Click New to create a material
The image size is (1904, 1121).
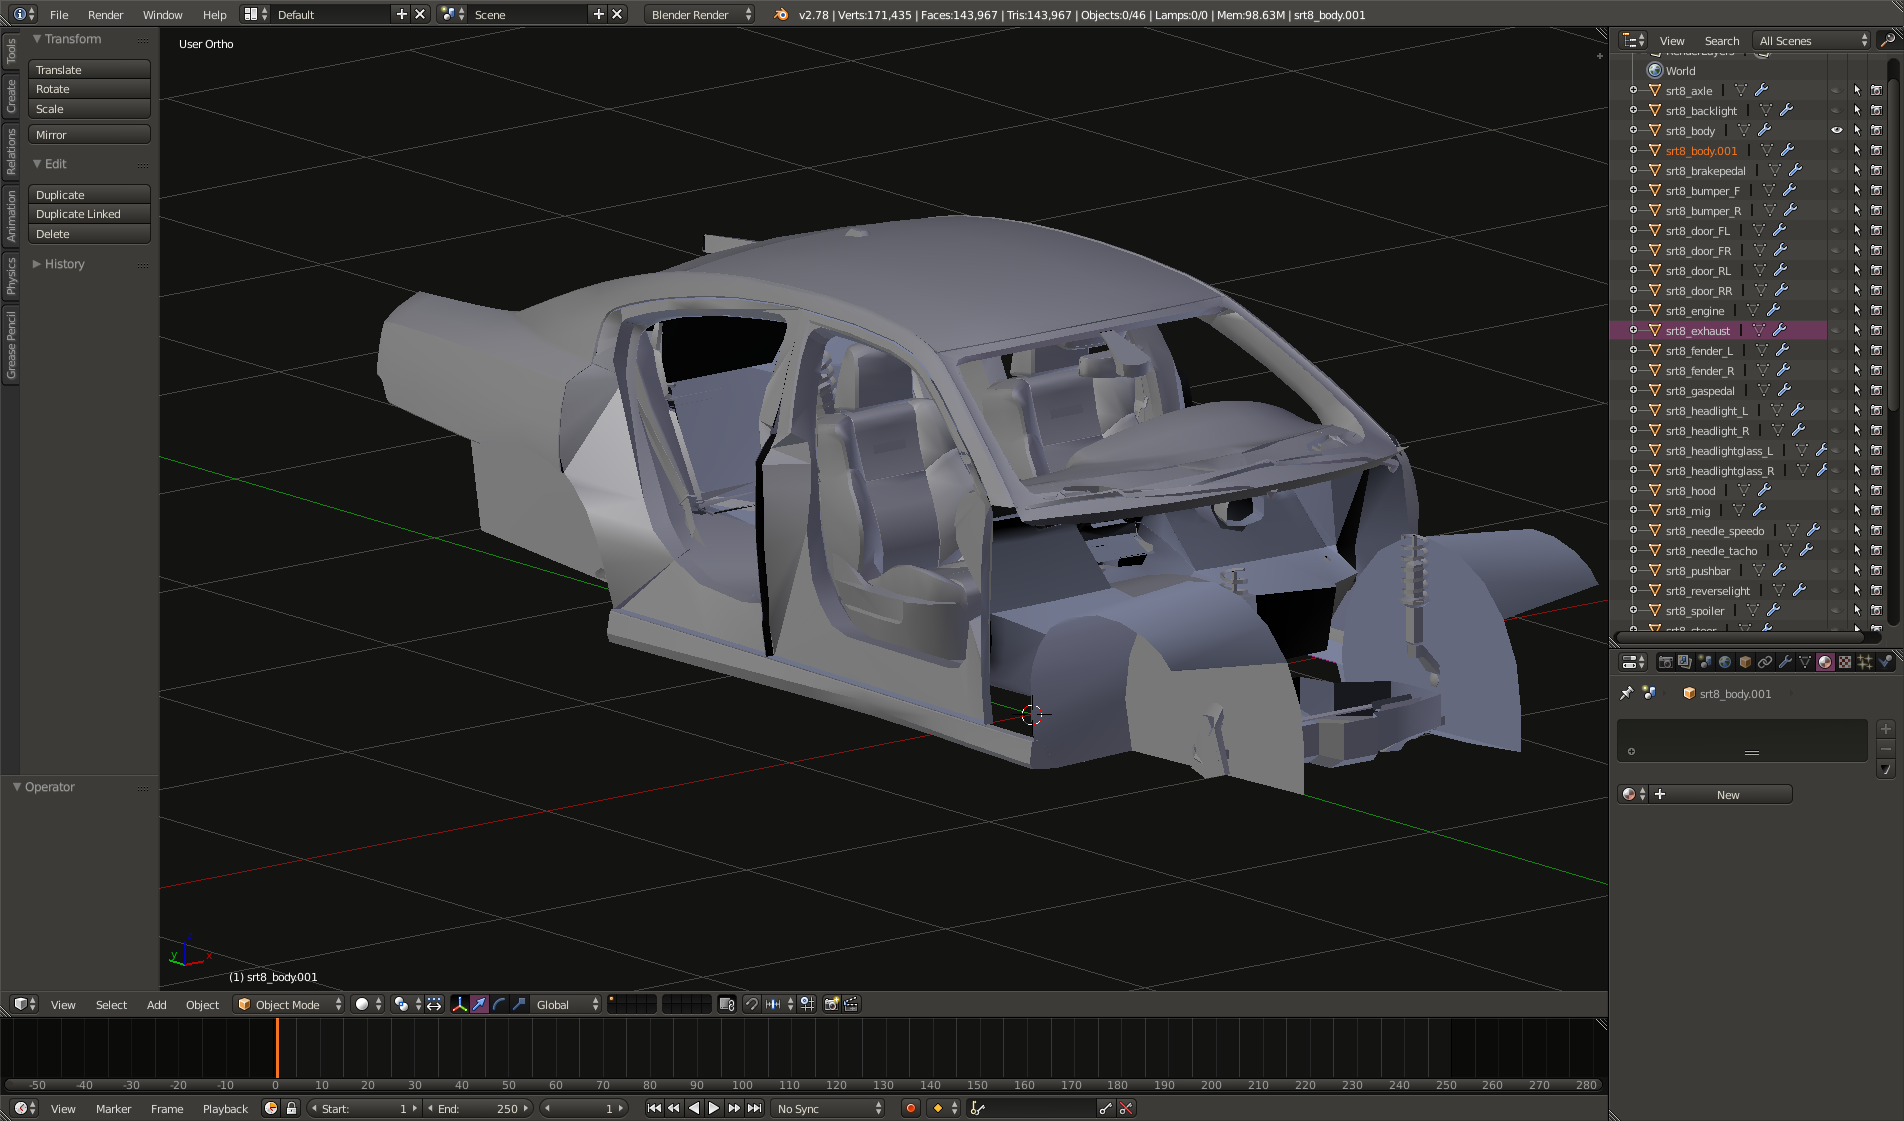click(1727, 794)
